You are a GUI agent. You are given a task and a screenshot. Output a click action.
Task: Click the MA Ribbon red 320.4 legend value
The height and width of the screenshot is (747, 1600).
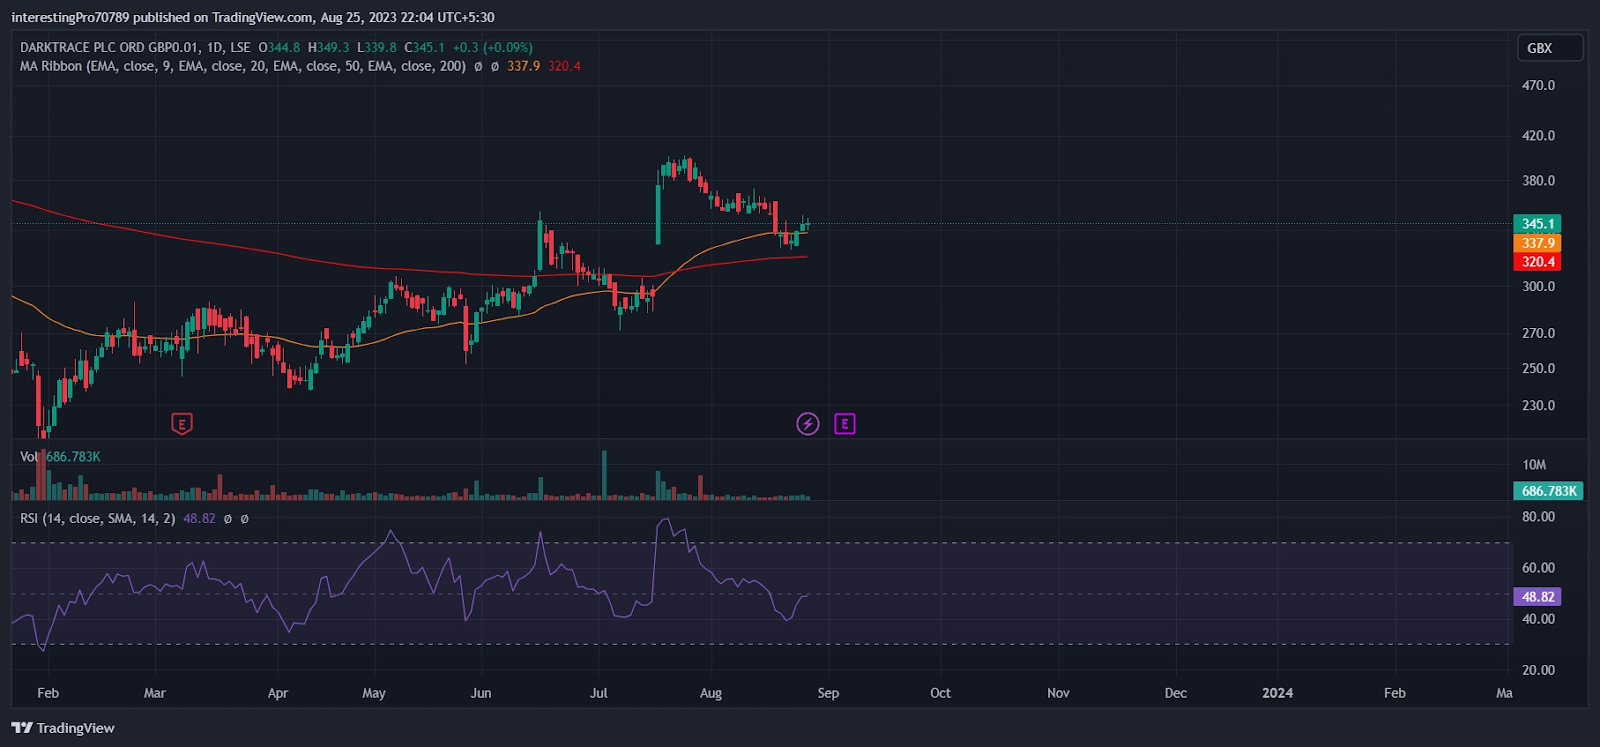click(564, 66)
